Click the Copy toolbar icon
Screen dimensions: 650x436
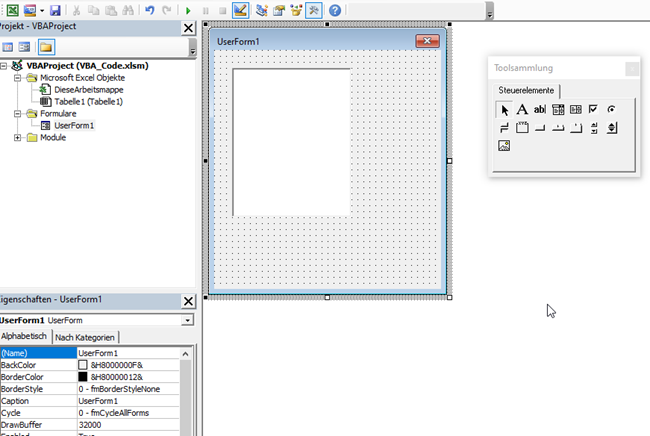94,10
